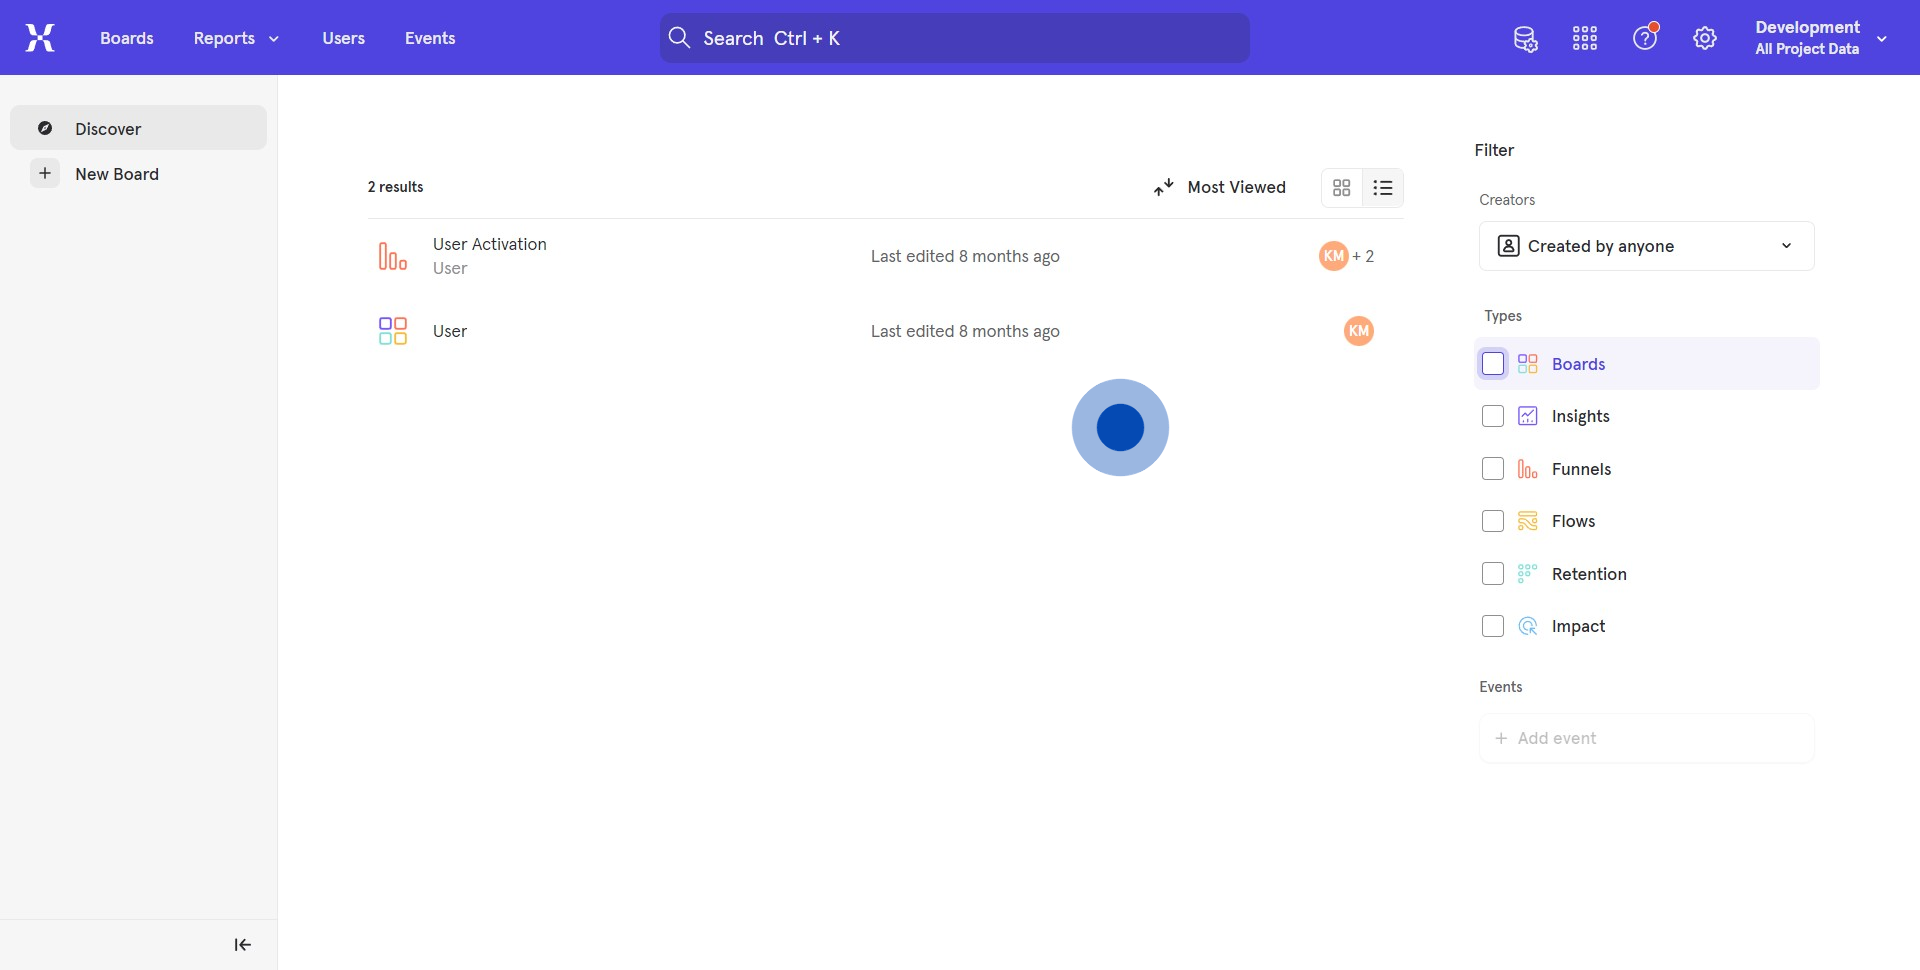Collapse the left sidebar
The height and width of the screenshot is (970, 1920).
coord(242,945)
